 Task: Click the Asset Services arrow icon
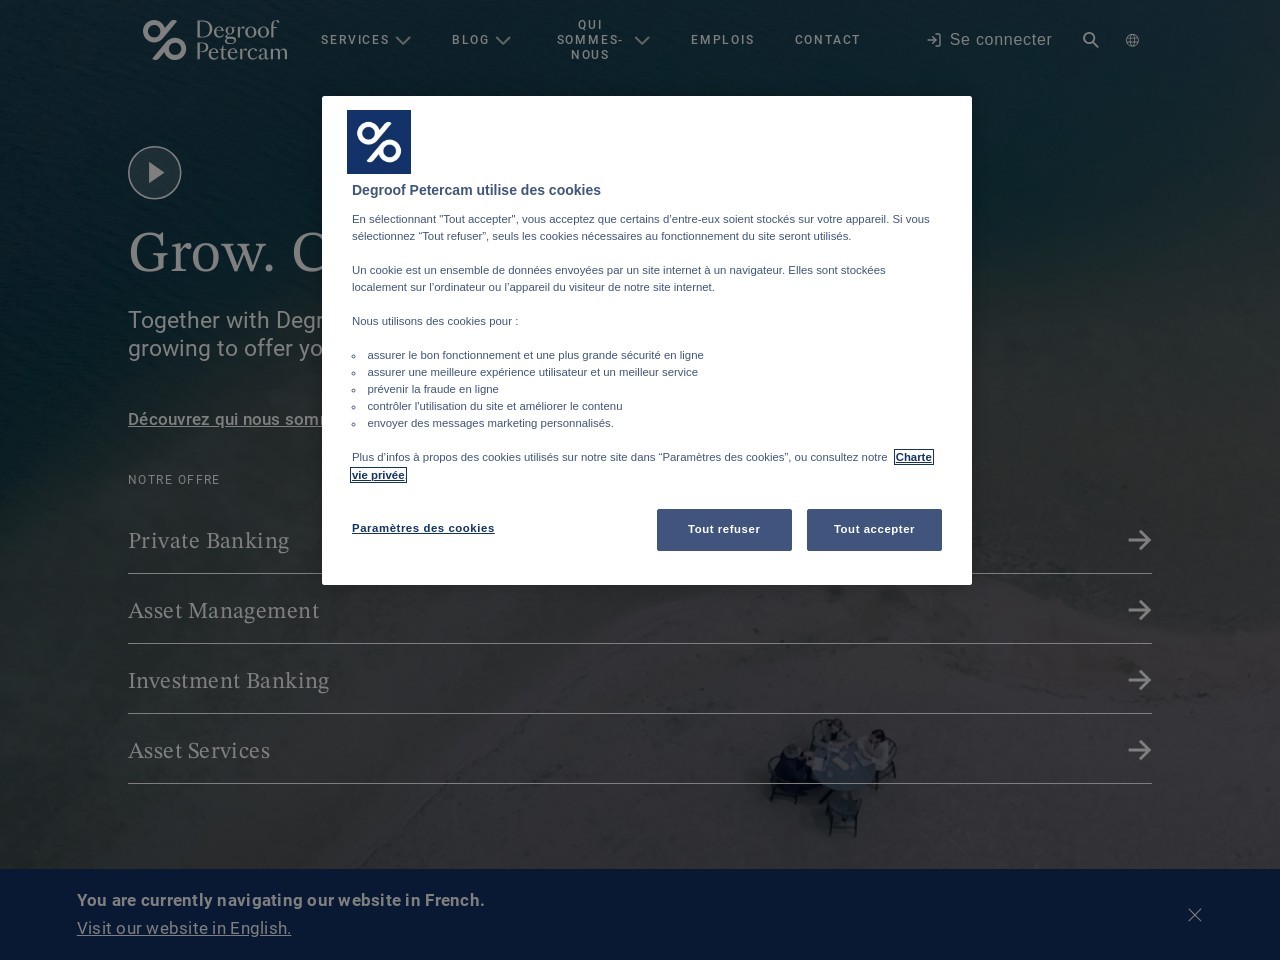tap(1140, 750)
